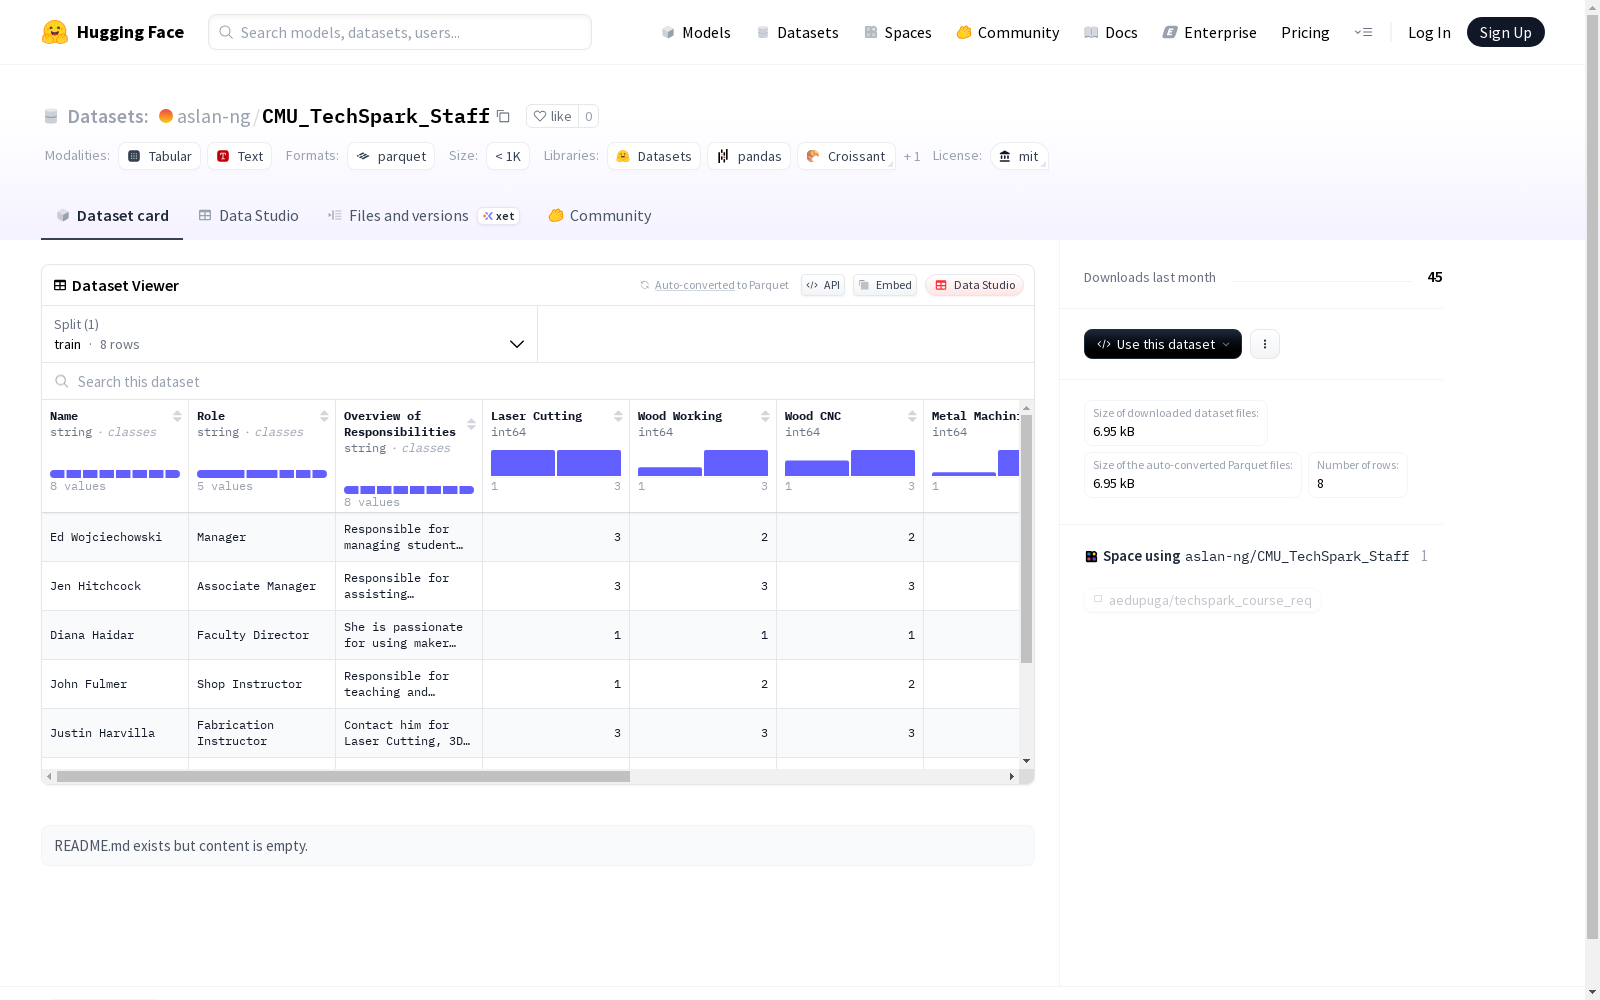Viewport: 1600px width, 1000px height.
Task: Click the red Data Studio button
Action: coord(974,285)
